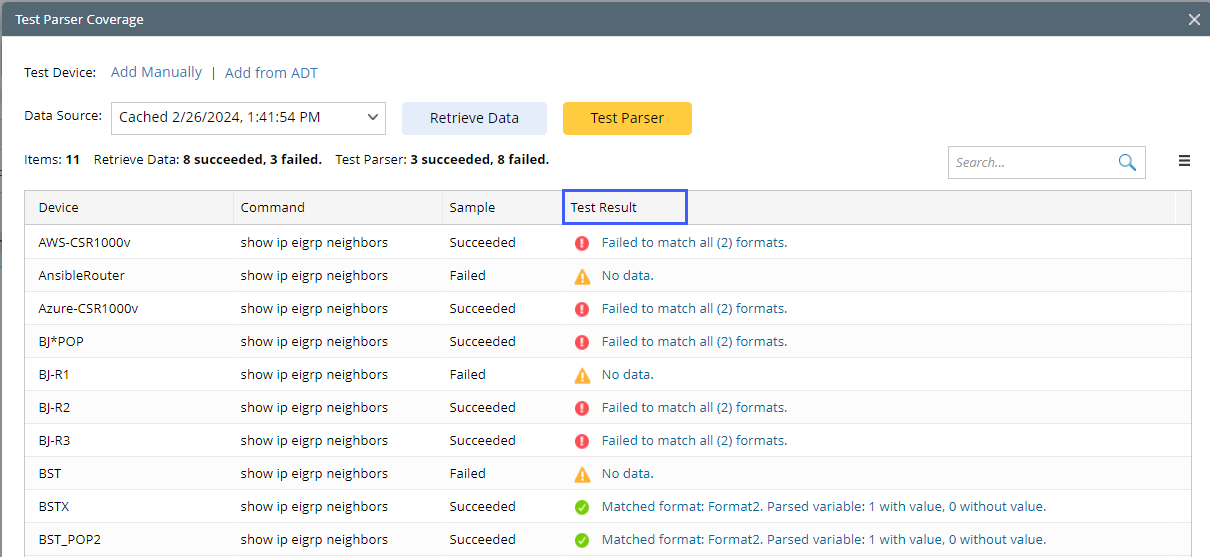Open the 'No data.' result for BST
Viewport: 1210px width, 557px height.
(x=627, y=474)
